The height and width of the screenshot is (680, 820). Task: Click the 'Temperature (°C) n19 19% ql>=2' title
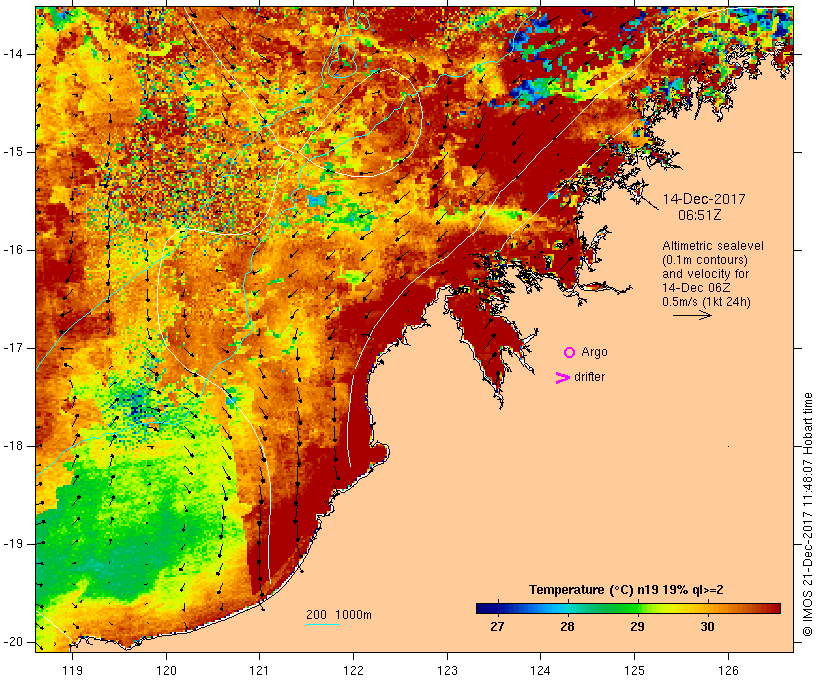[626, 590]
